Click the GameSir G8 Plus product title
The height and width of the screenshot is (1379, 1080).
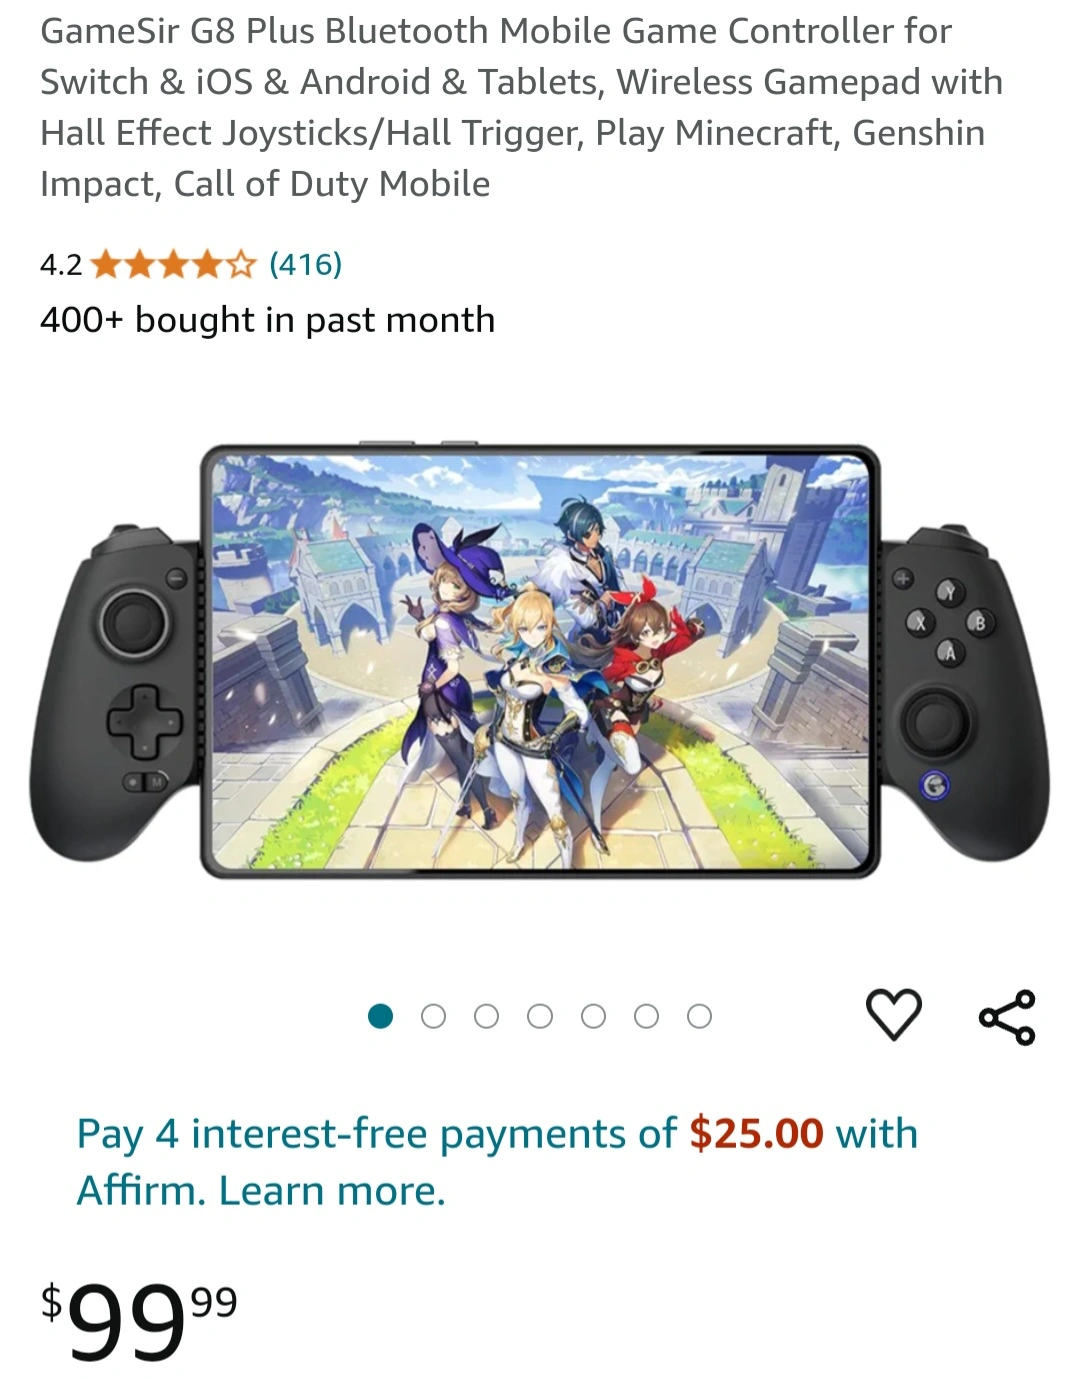521,107
